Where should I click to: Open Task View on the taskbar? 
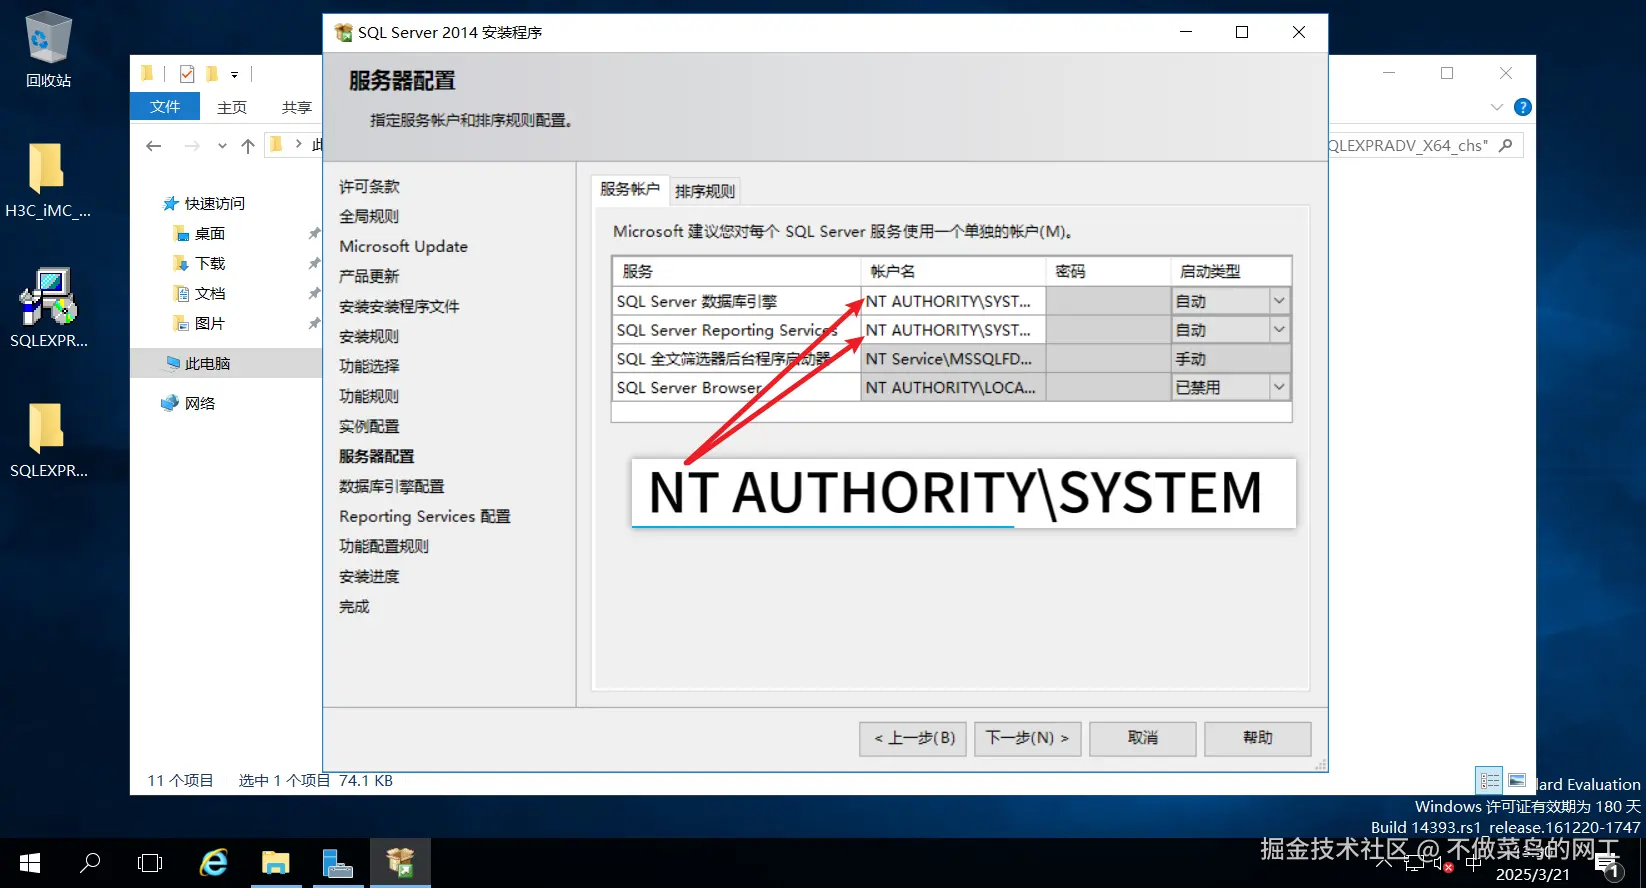tap(150, 862)
